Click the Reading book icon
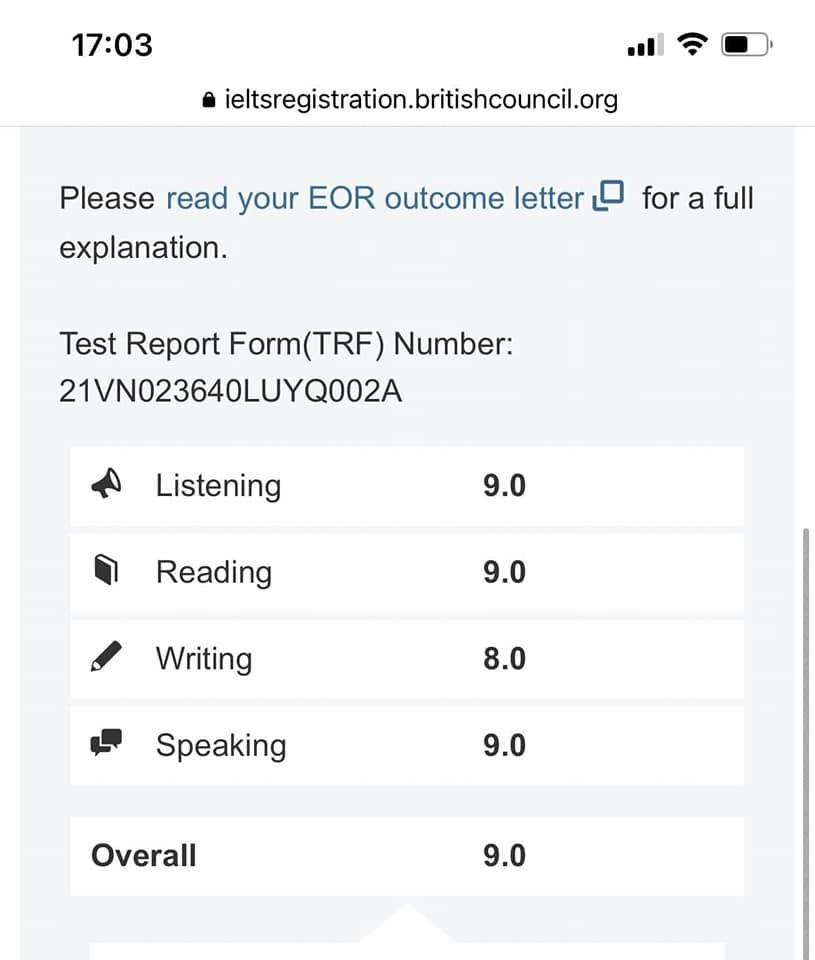This screenshot has height=960, width=815. [x=106, y=571]
